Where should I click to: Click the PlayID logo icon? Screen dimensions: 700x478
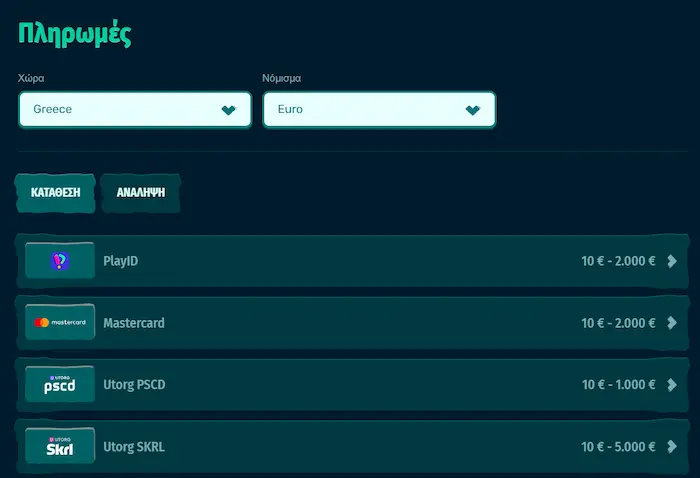60,261
